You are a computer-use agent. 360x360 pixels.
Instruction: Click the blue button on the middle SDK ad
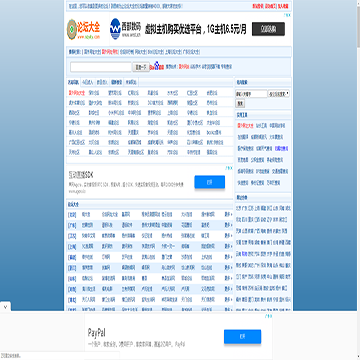210,182
